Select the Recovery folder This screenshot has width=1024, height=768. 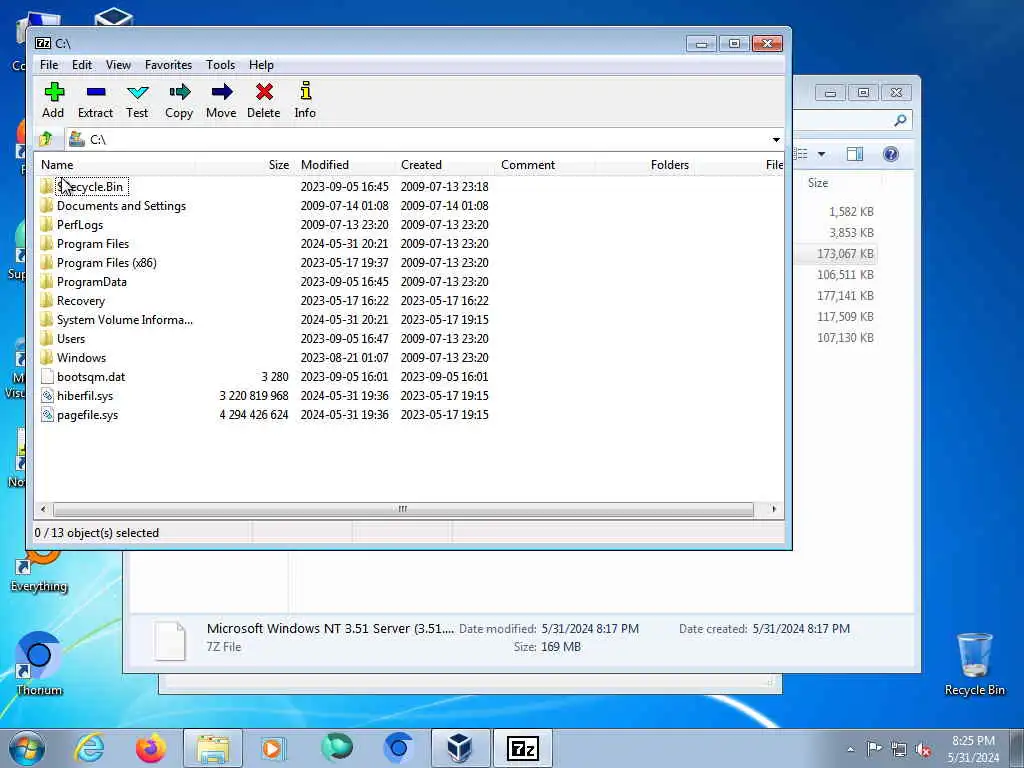pos(80,300)
